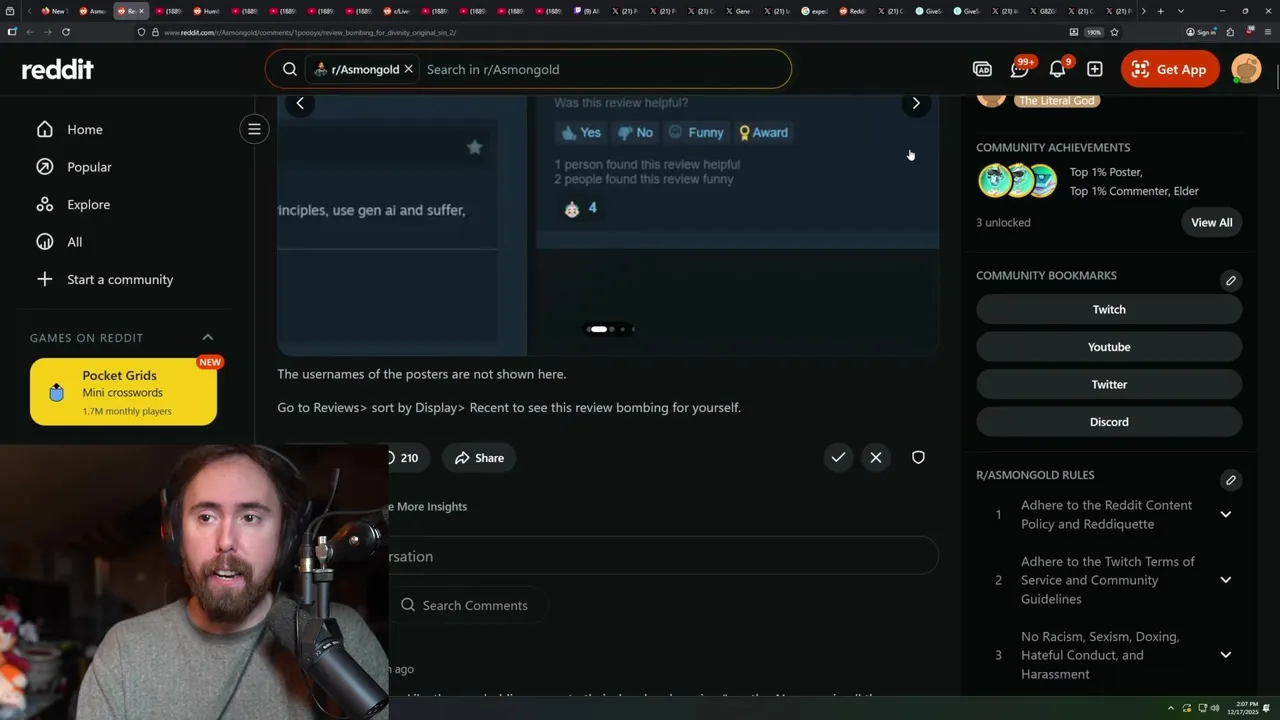
Task: Remove the post with the X icon
Action: tap(876, 457)
